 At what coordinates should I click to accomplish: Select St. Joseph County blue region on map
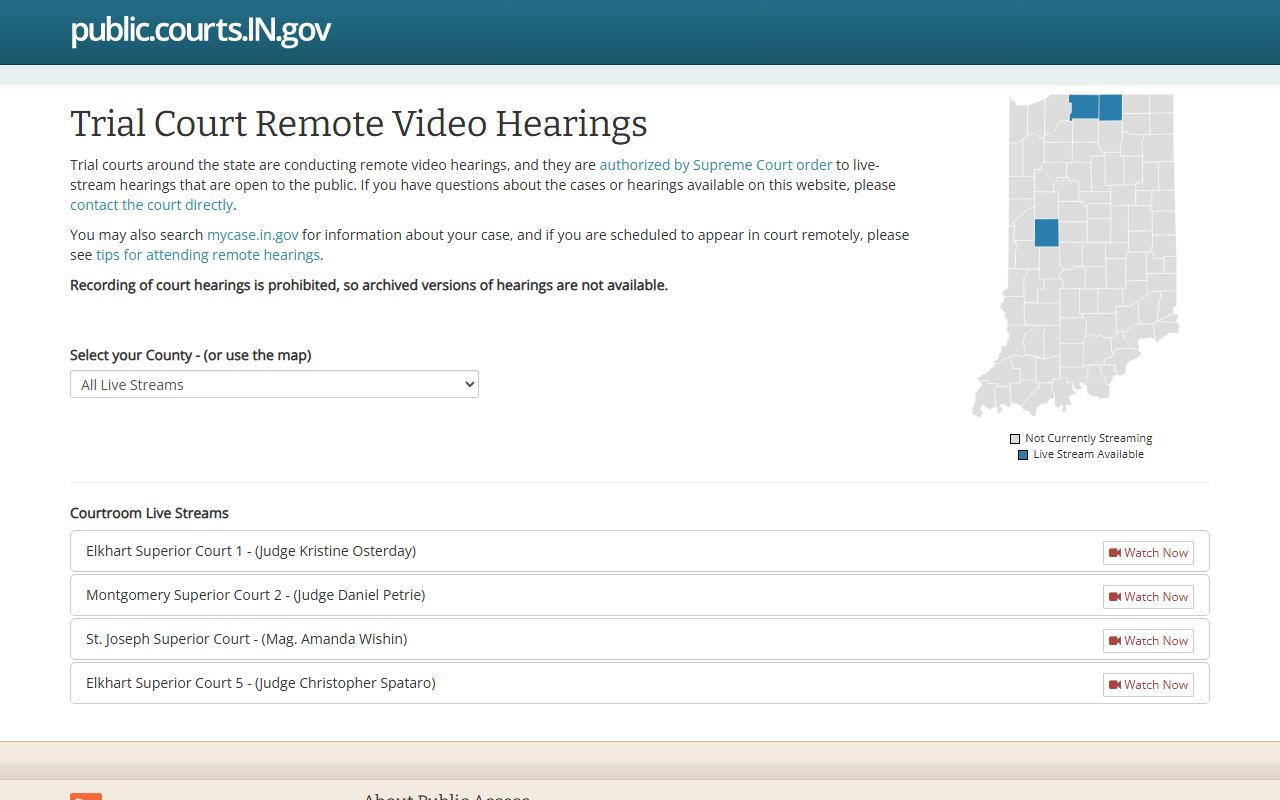(x=1084, y=107)
